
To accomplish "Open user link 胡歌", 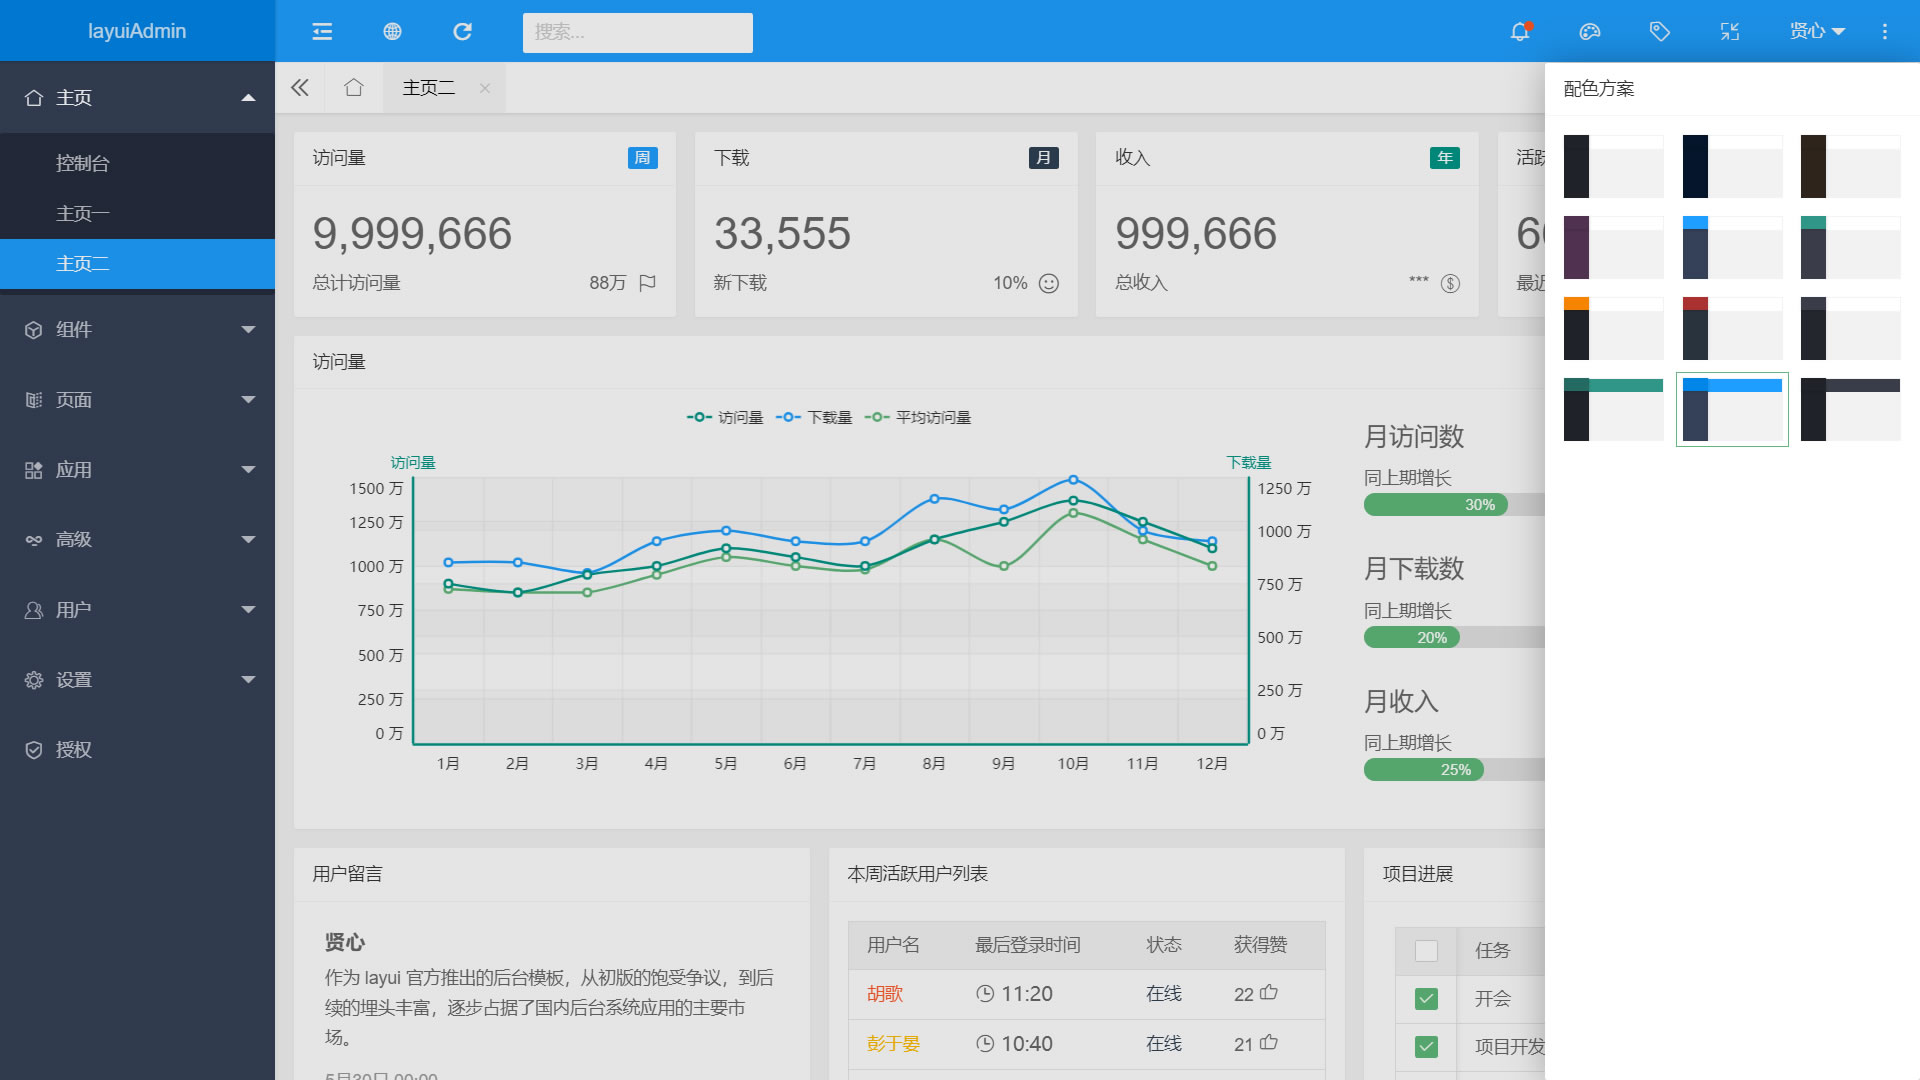I will pos(885,994).
